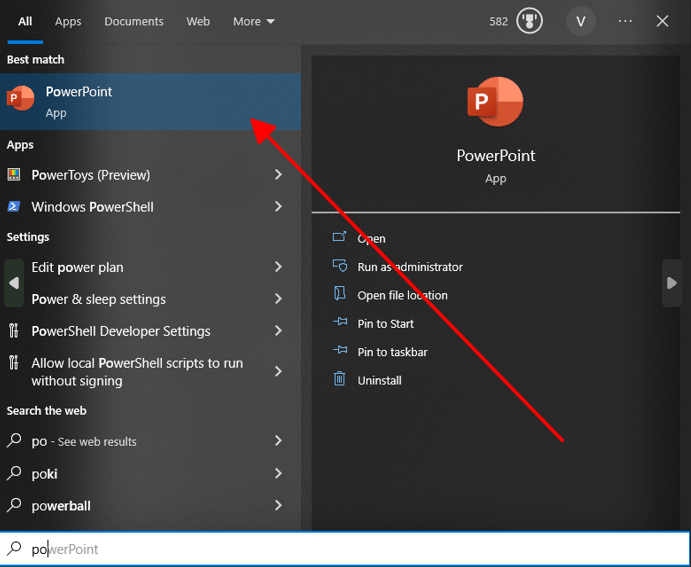This screenshot has height=567, width=691.
Task: Expand the Edit power plan chevron
Action: 278,267
